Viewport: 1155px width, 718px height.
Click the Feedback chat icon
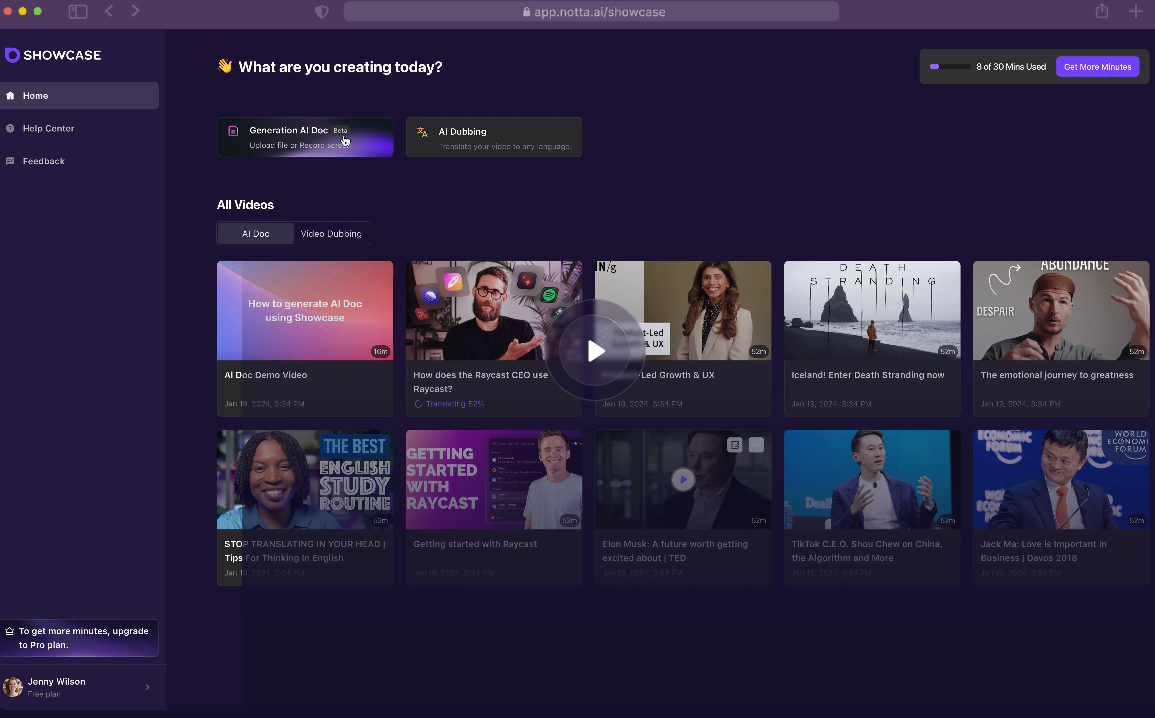coord(10,161)
